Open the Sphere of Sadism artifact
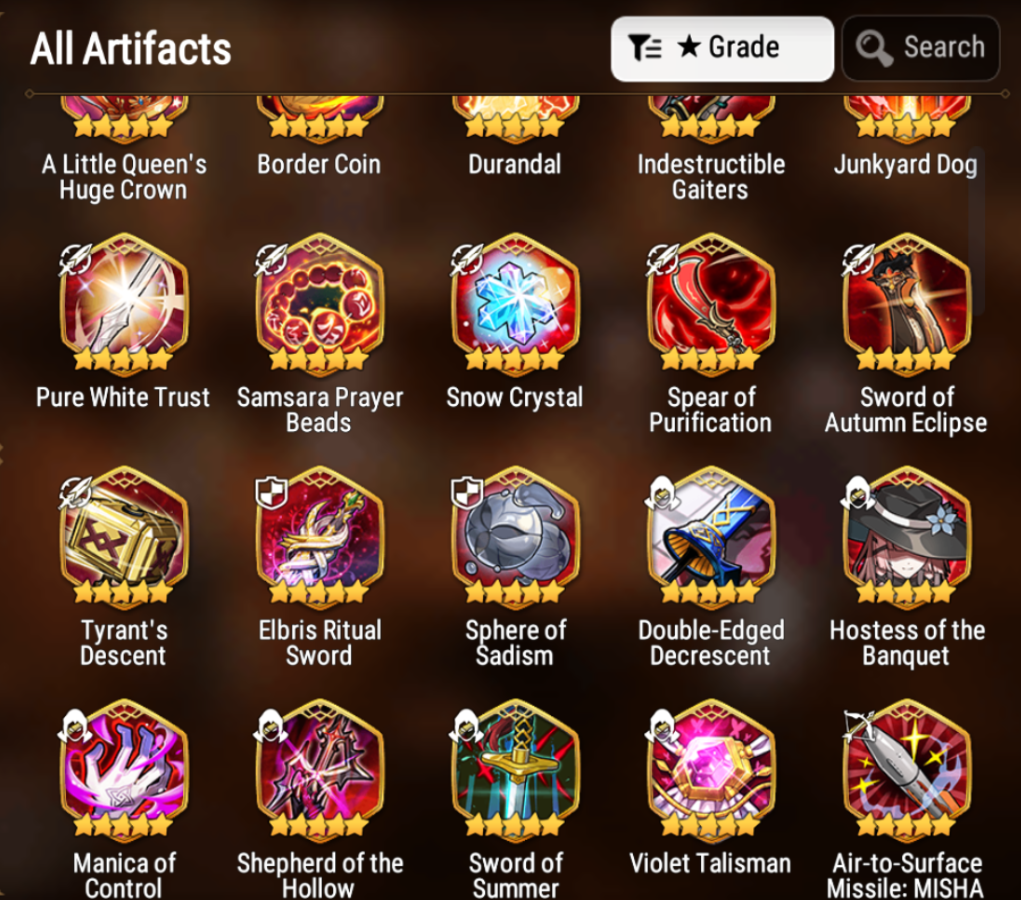This screenshot has height=900, width=1021. (515, 537)
